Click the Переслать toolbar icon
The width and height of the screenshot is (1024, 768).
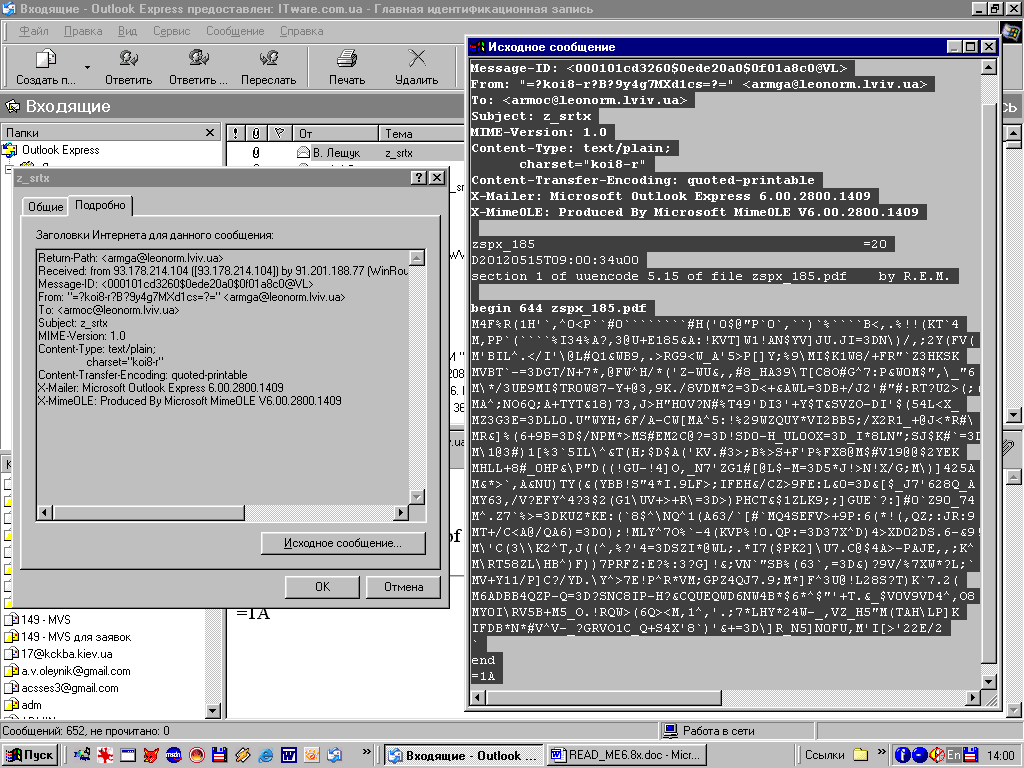coord(268,66)
